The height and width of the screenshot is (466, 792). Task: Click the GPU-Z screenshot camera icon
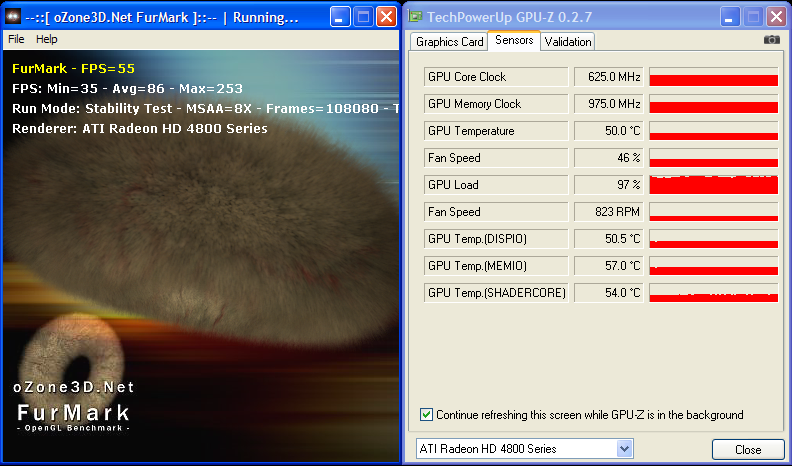(771, 40)
